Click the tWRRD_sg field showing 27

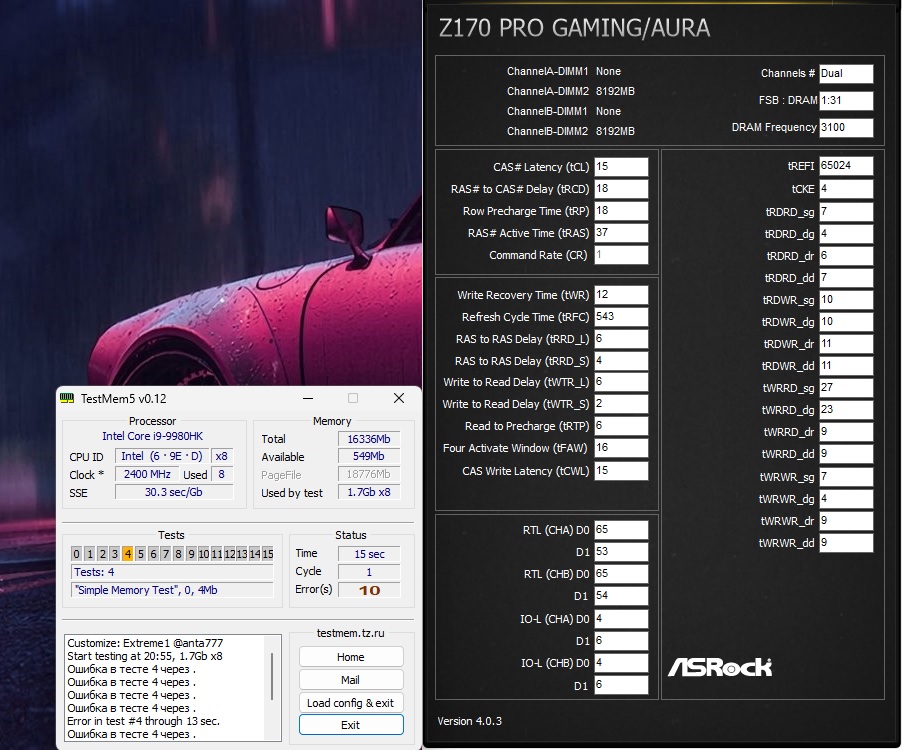tap(846, 388)
